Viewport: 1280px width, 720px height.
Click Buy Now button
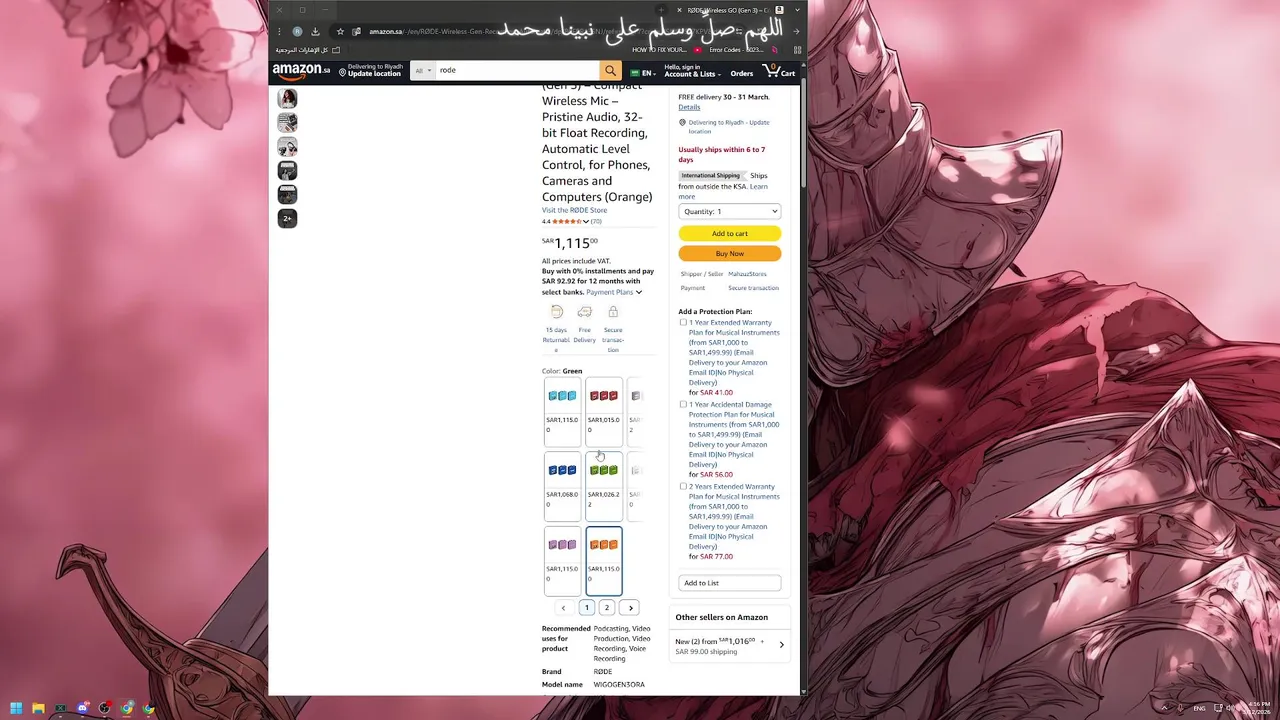[729, 253]
